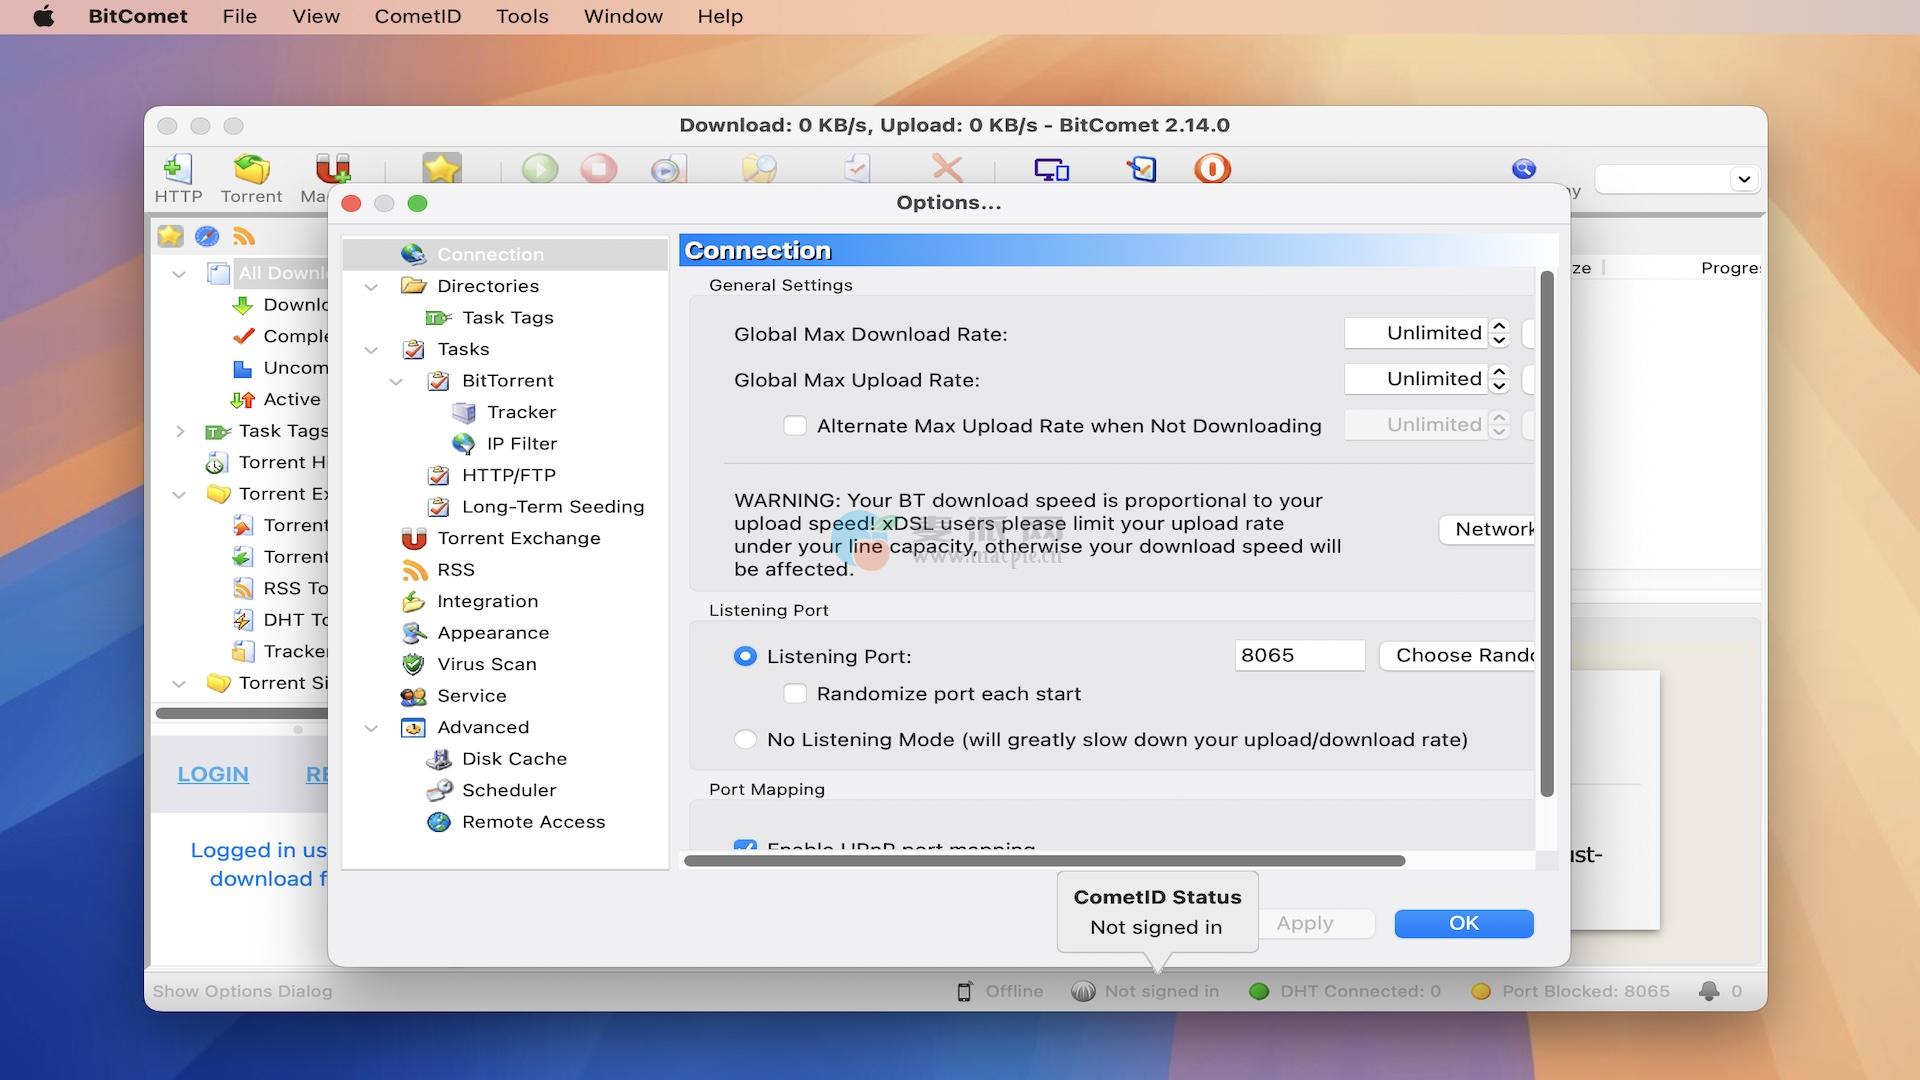This screenshot has width=1920, height=1080.
Task: Click the Not signed in status bar icon
Action: click(1083, 991)
